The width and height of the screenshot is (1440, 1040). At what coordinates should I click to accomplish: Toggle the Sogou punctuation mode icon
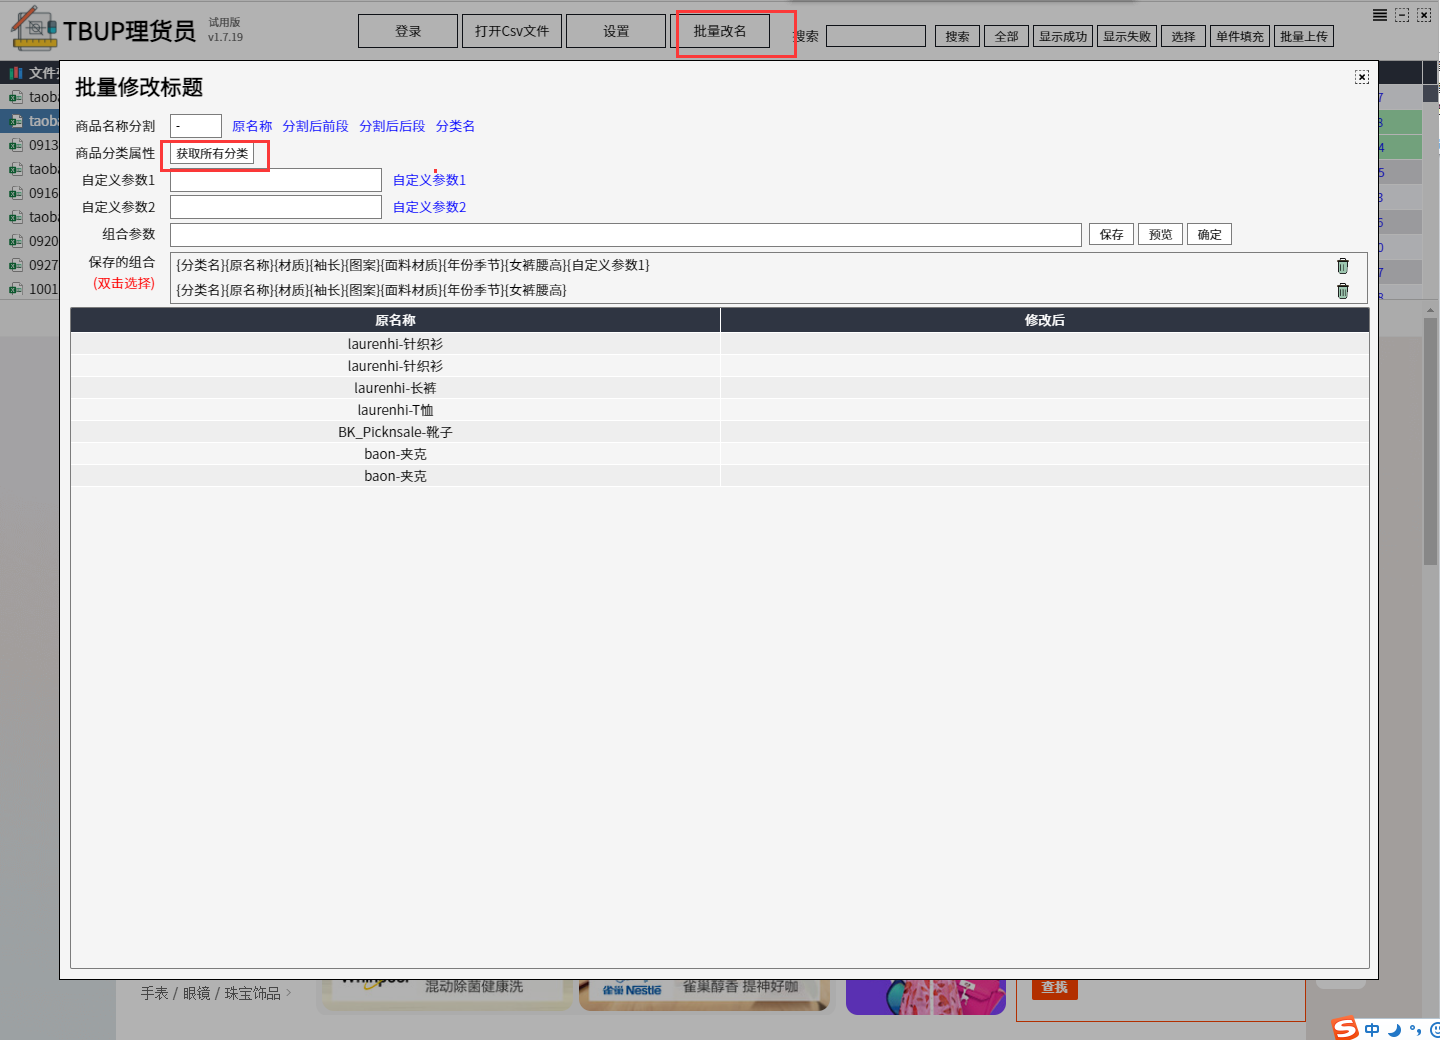click(1415, 1029)
